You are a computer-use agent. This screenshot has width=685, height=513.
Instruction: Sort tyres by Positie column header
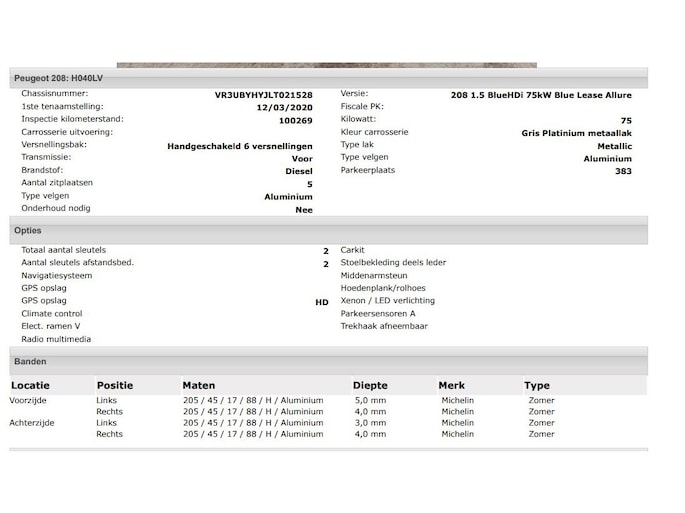[x=114, y=385]
